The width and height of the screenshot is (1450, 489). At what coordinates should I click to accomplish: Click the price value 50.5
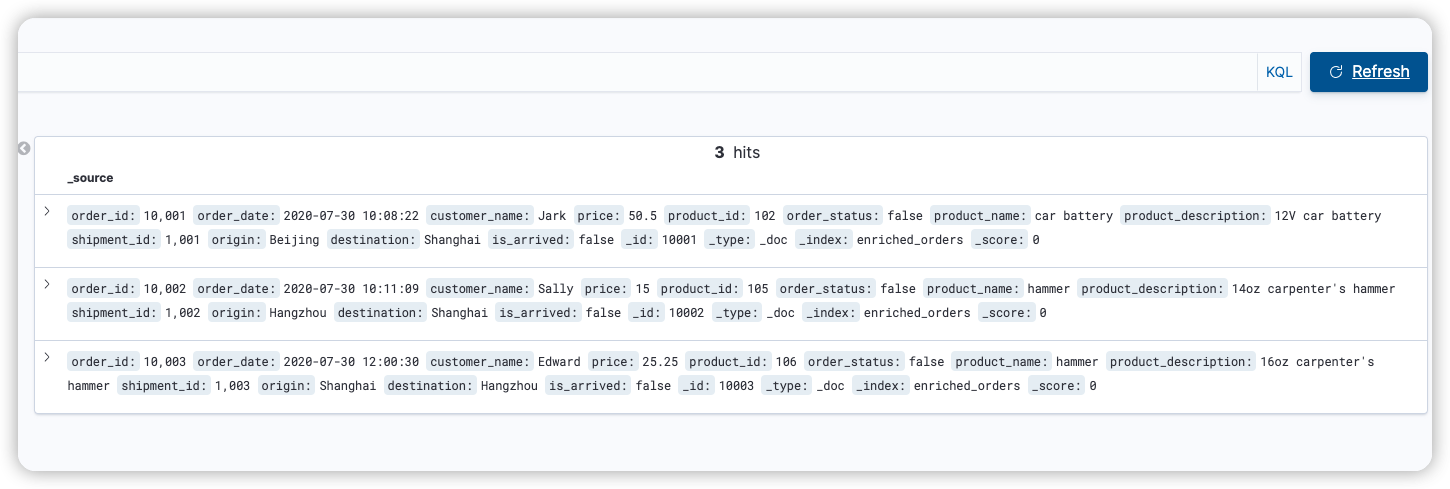click(642, 216)
